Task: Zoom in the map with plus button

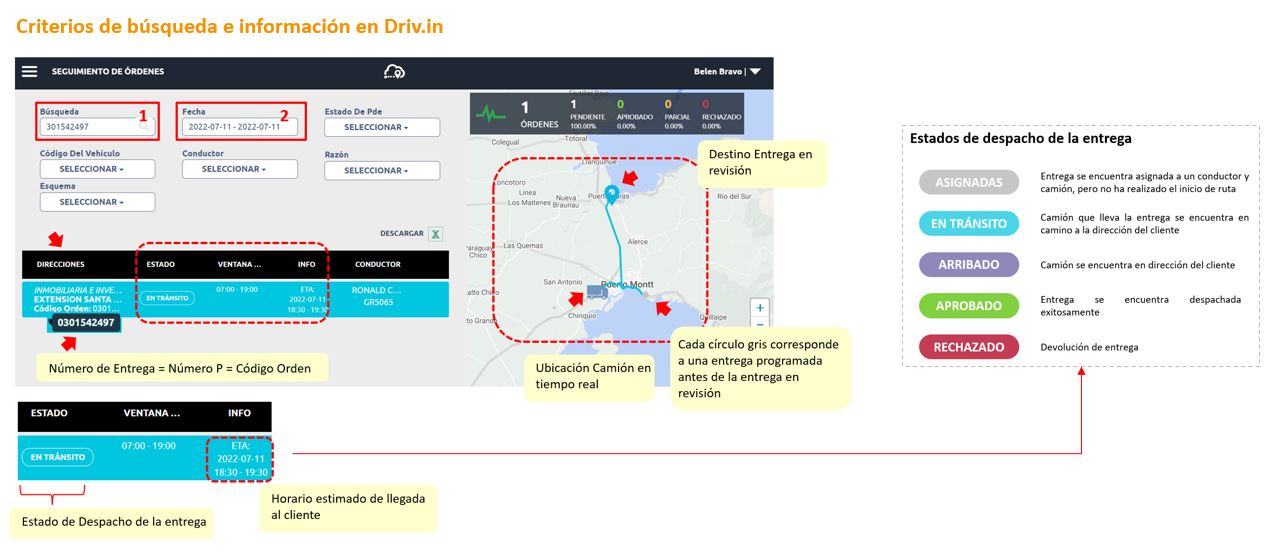Action: [x=760, y=308]
